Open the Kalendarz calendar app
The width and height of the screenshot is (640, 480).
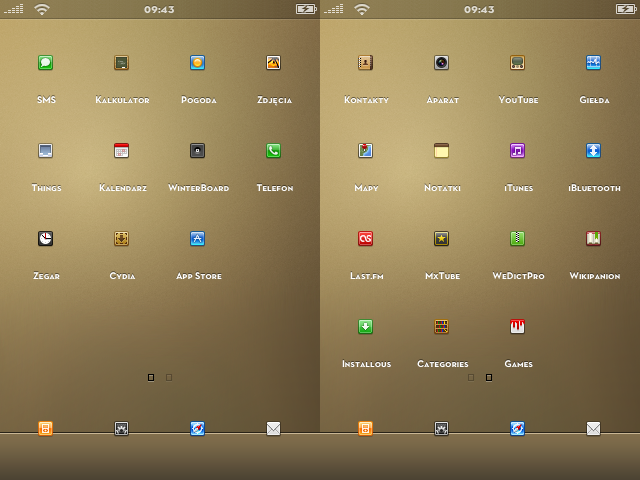coord(122,151)
